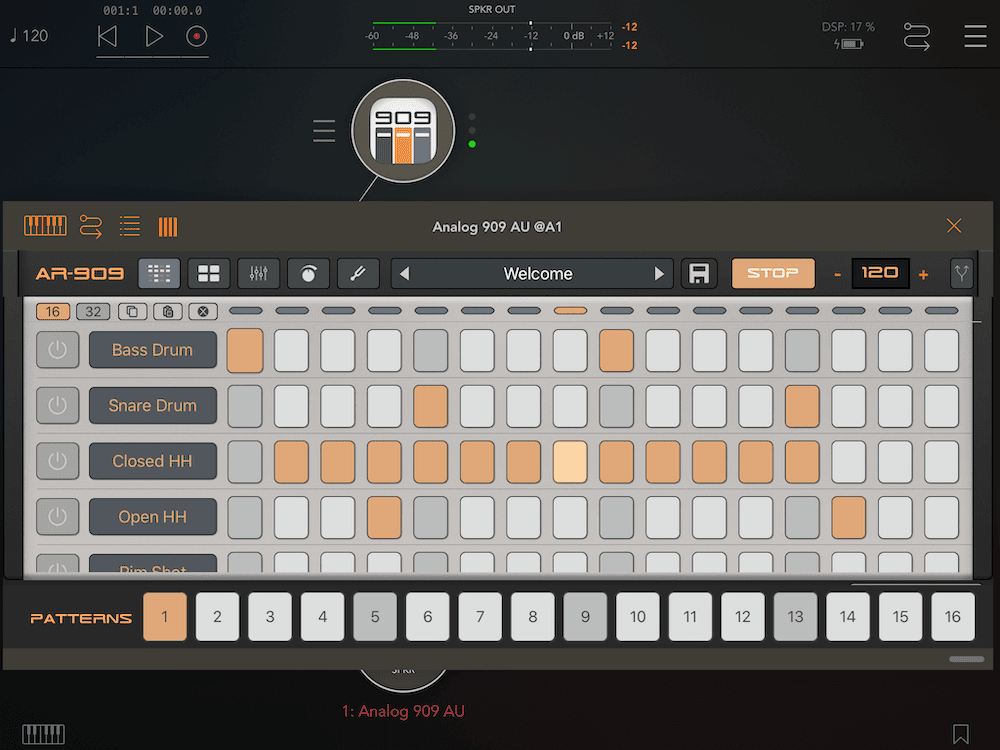Viewport: 1000px width, 750px height.
Task: Increase tempo with the plus control
Action: click(923, 273)
